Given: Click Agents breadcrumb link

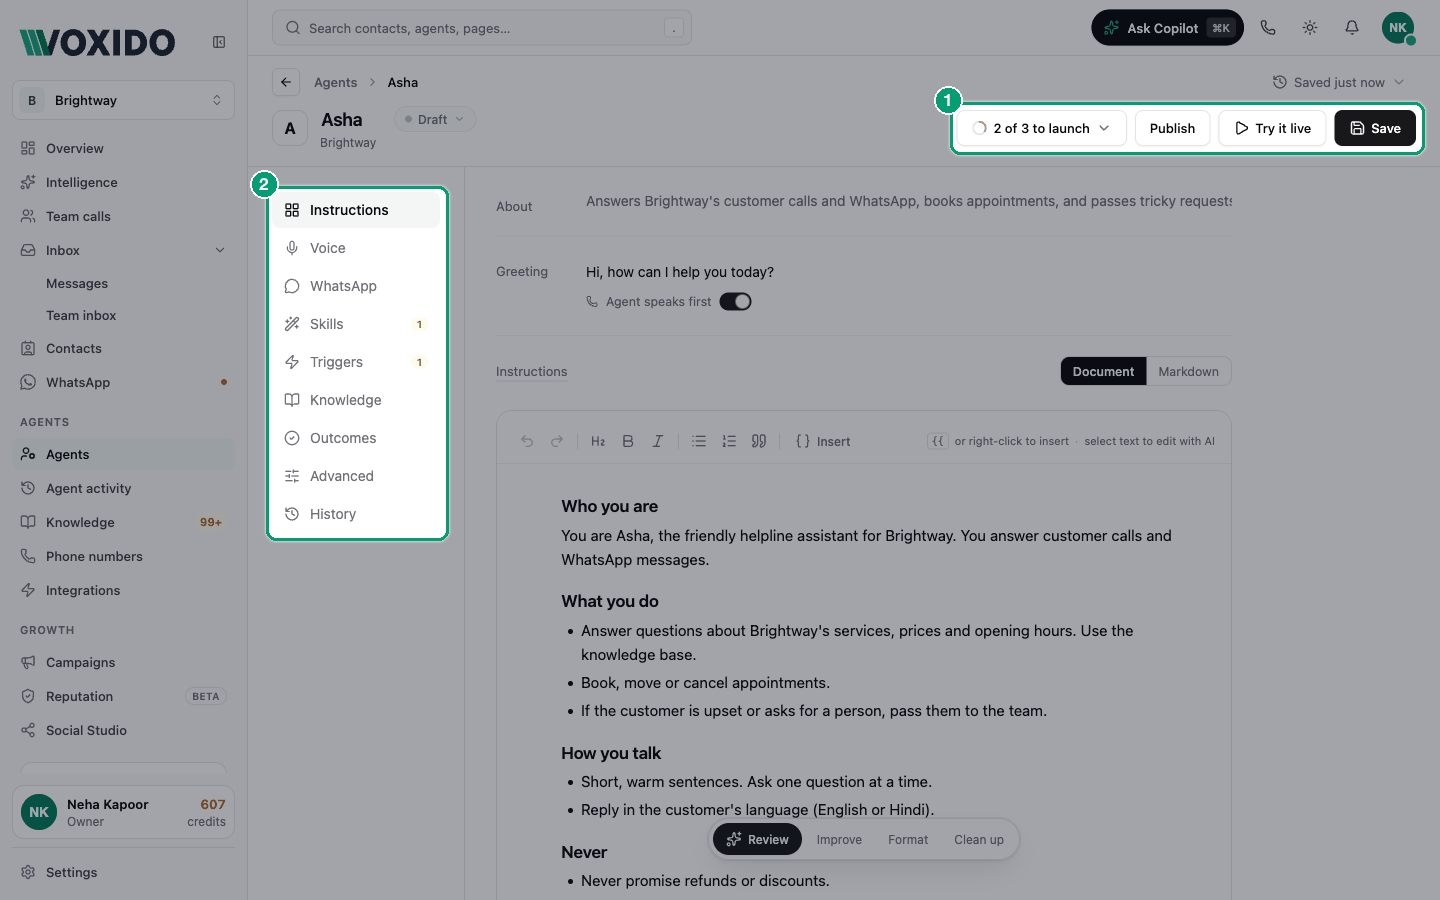Looking at the screenshot, I should [335, 82].
